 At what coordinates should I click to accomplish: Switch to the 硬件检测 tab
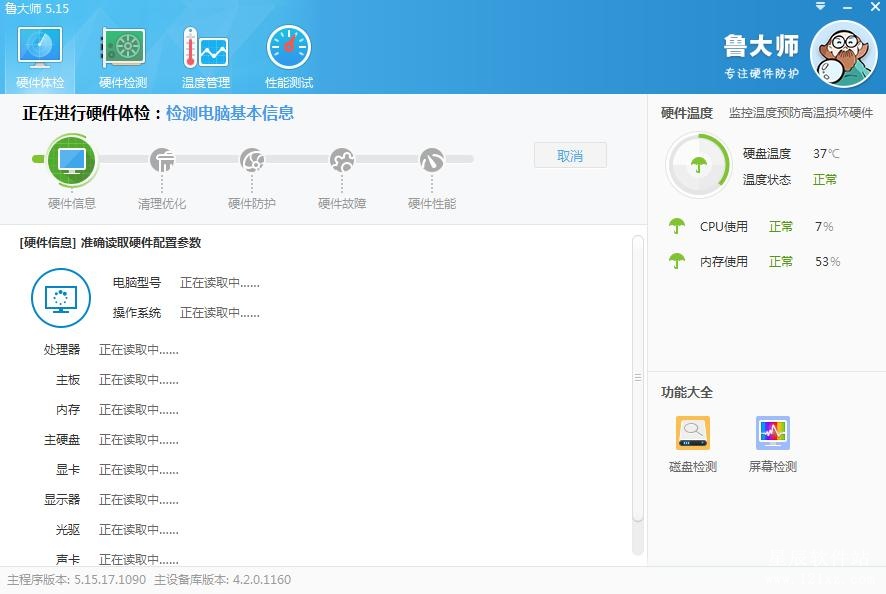123,58
